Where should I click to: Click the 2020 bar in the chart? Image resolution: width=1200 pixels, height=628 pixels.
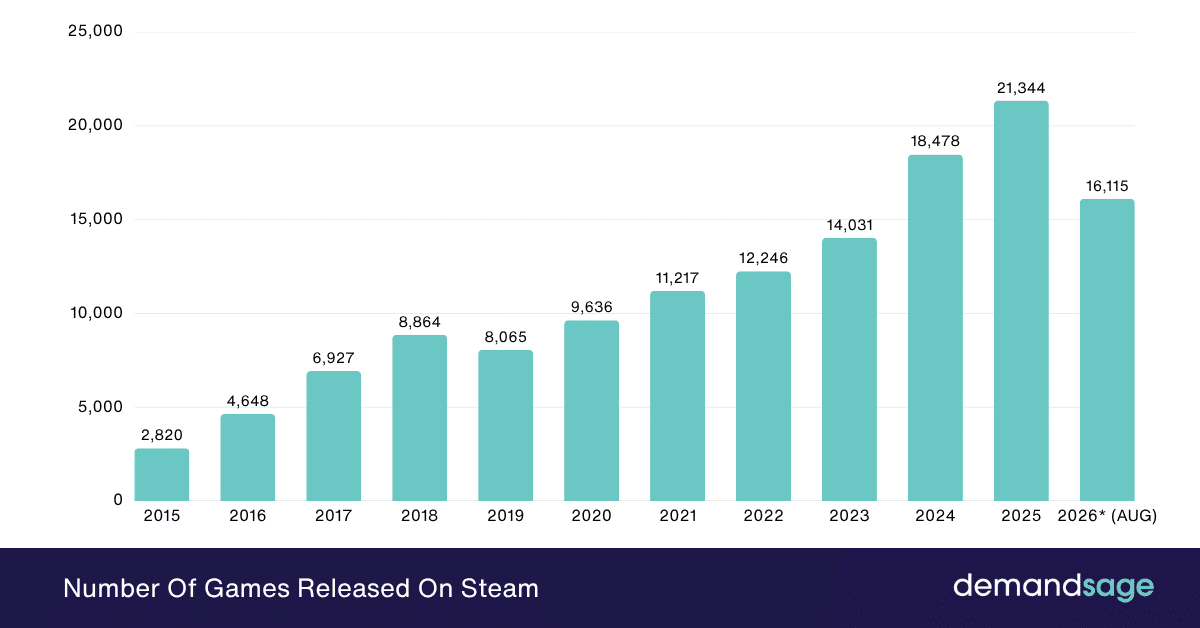pyautogui.click(x=591, y=410)
